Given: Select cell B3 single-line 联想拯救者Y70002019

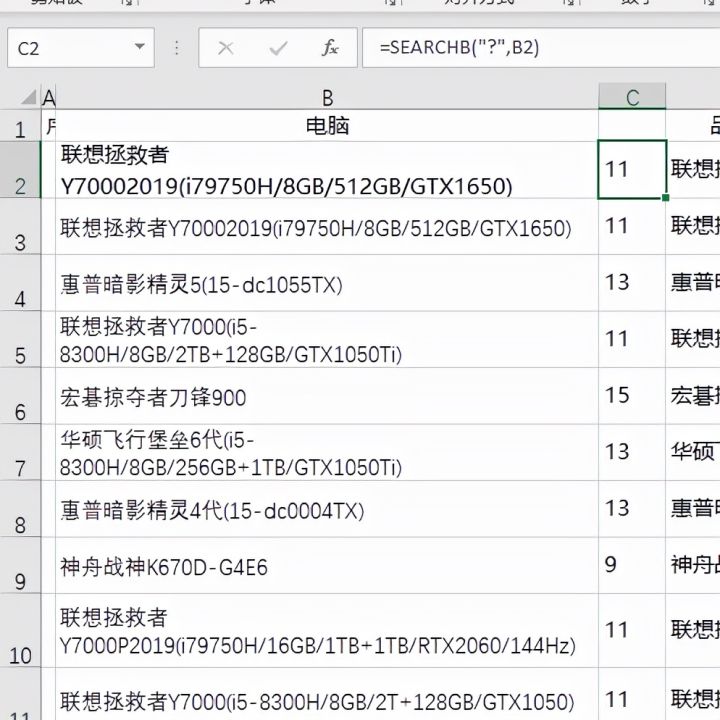Looking at the screenshot, I should (327, 227).
